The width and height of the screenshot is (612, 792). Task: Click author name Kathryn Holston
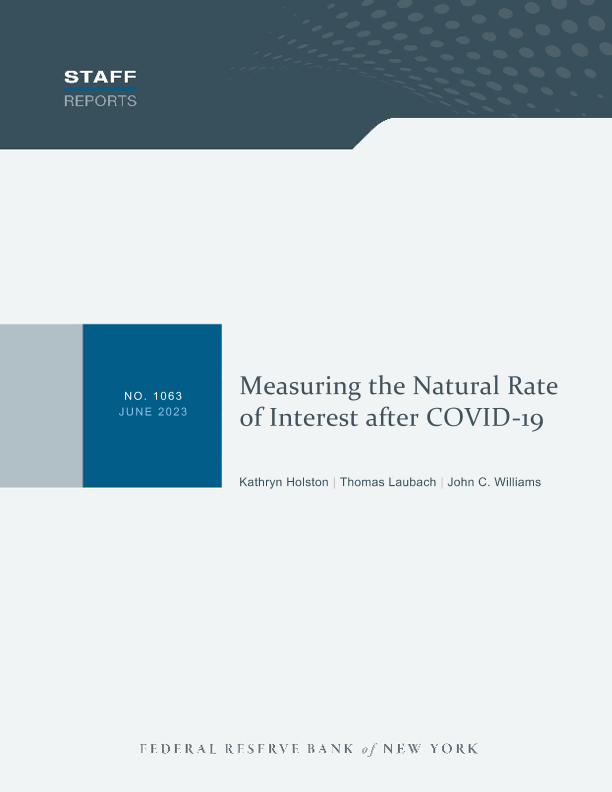283,482
